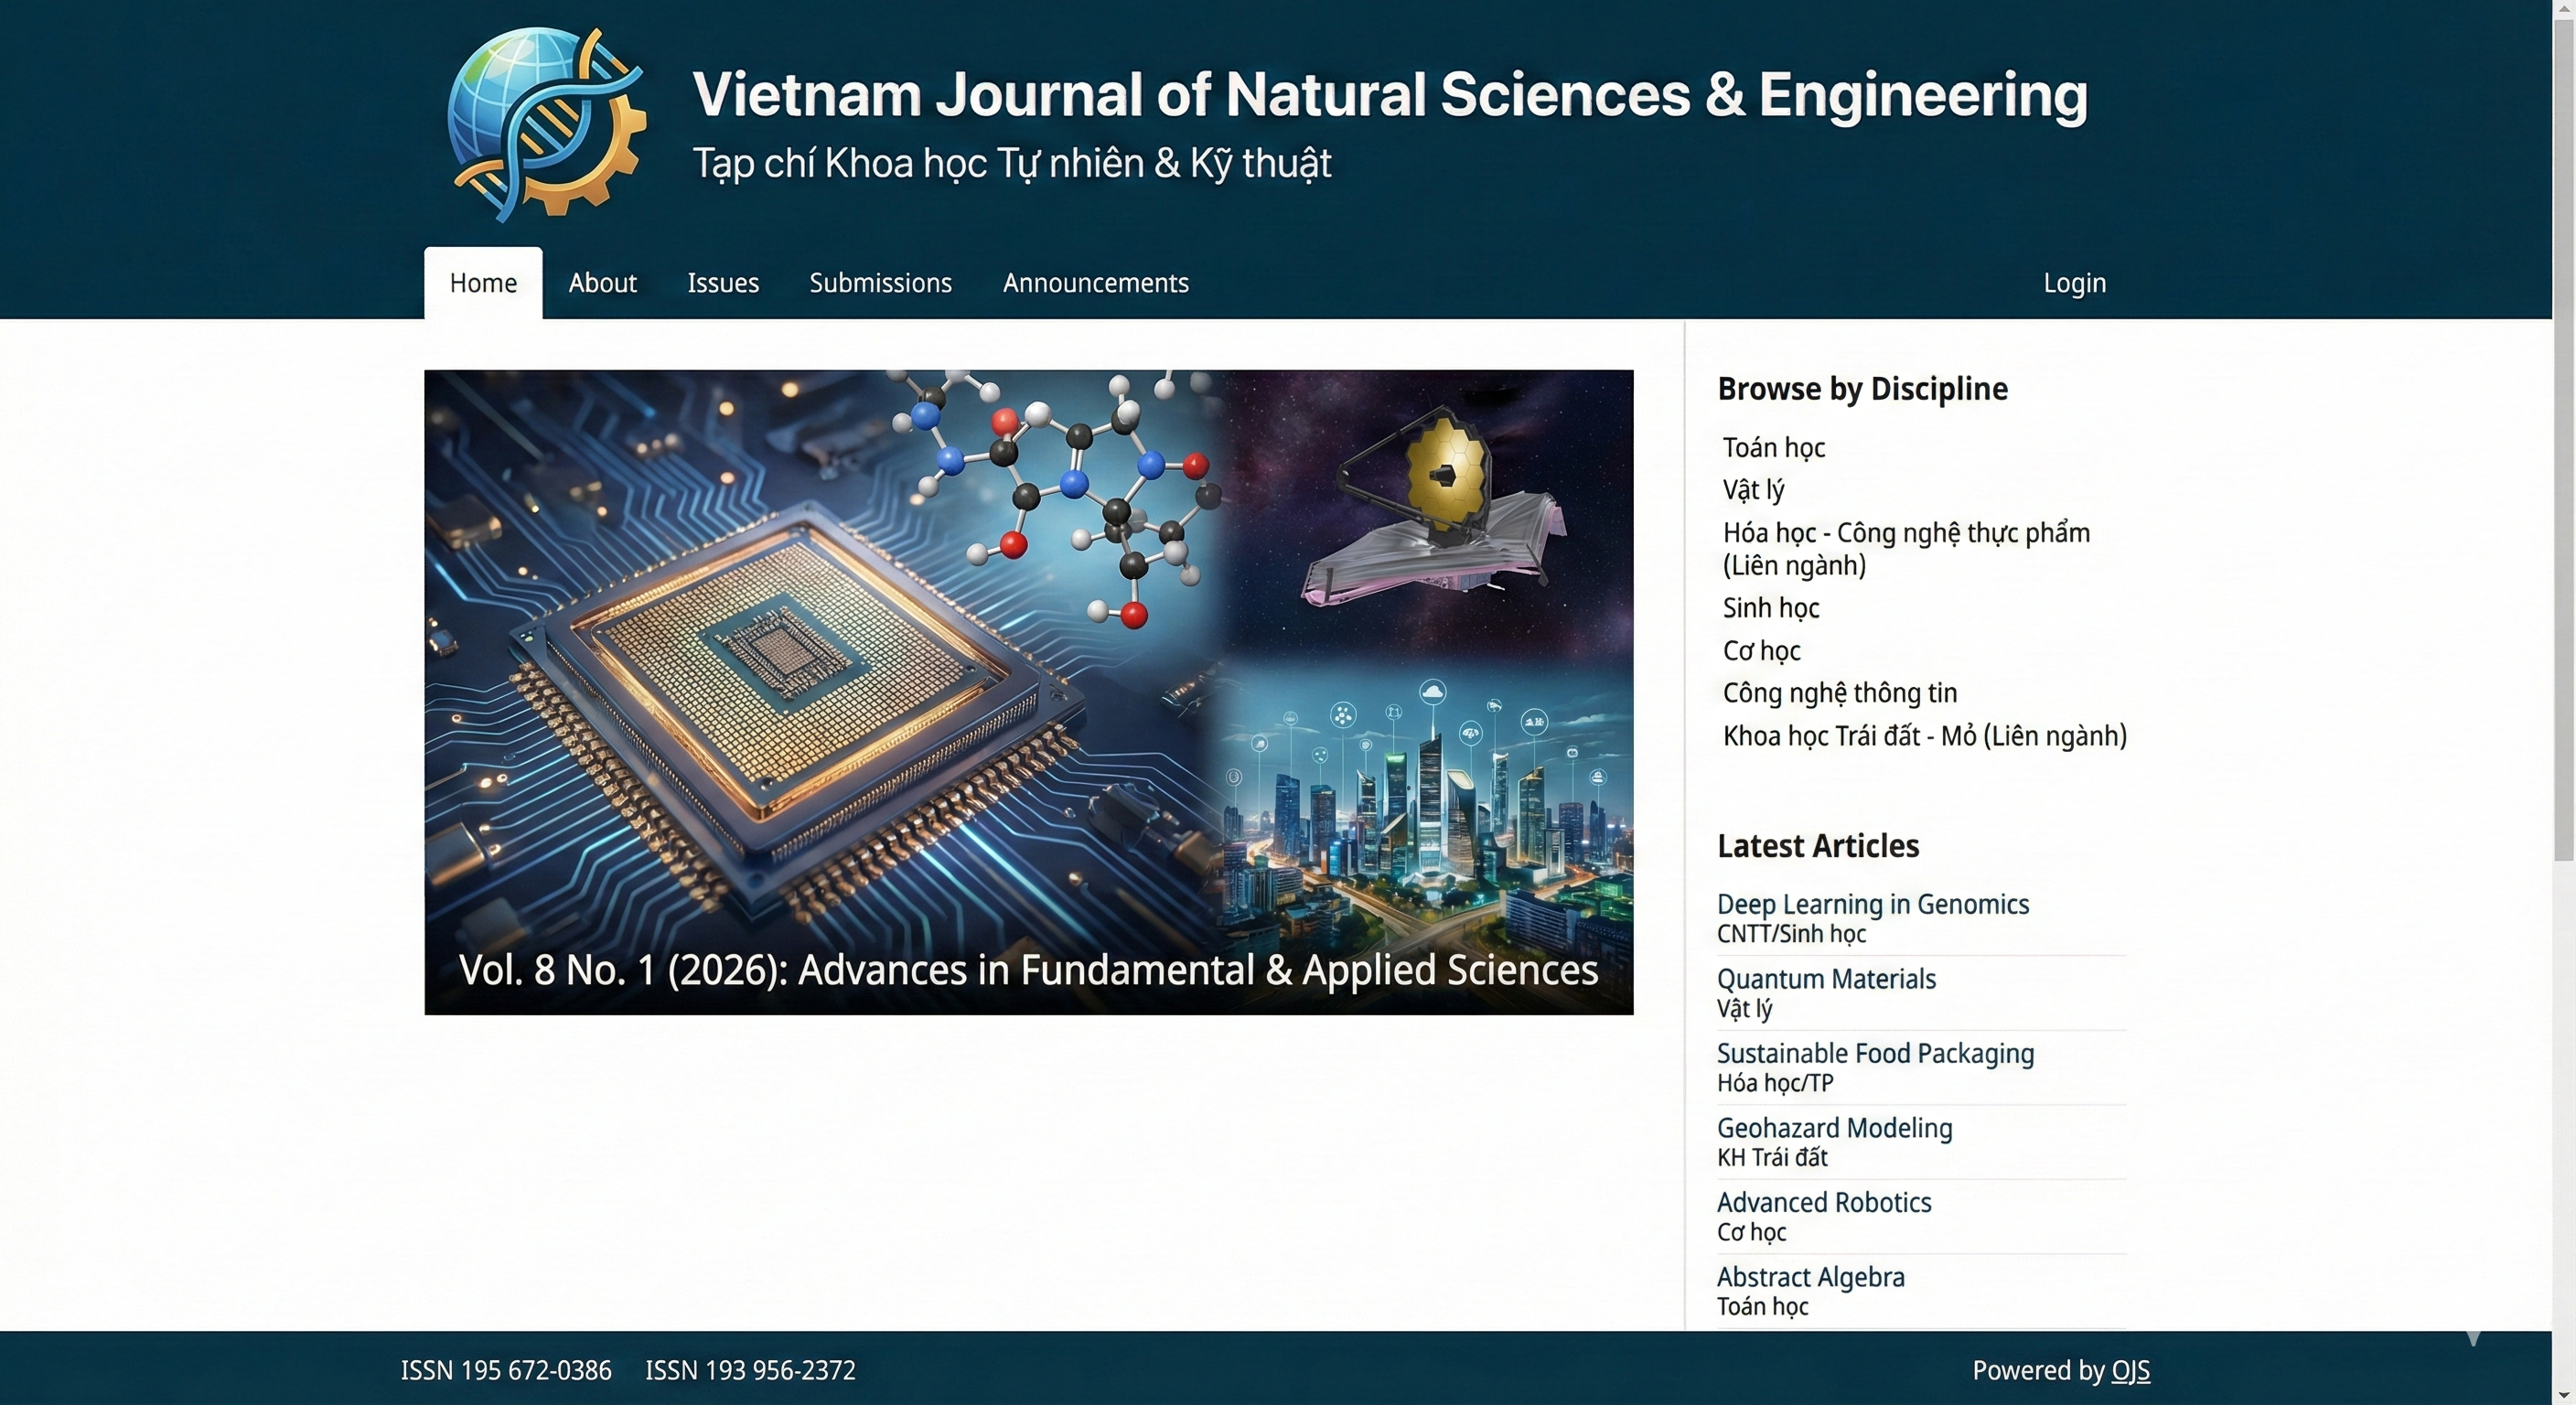Click the Login link
This screenshot has height=1405, width=2576.
tap(2074, 283)
